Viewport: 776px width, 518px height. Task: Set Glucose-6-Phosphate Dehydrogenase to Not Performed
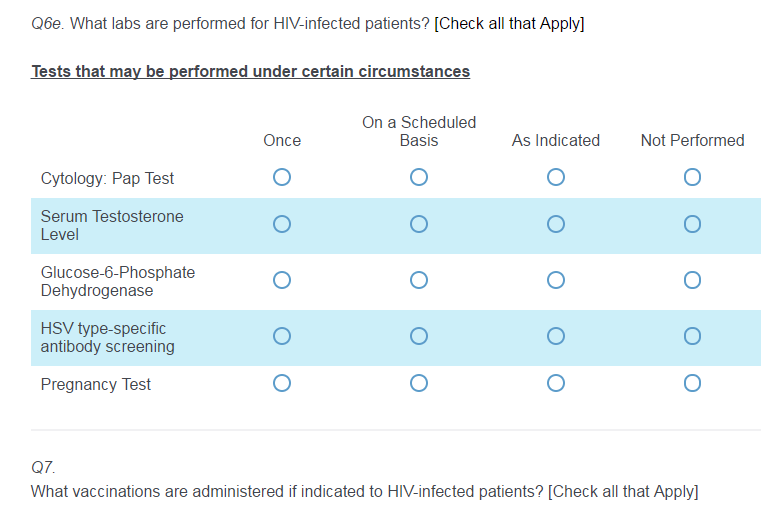point(692,281)
